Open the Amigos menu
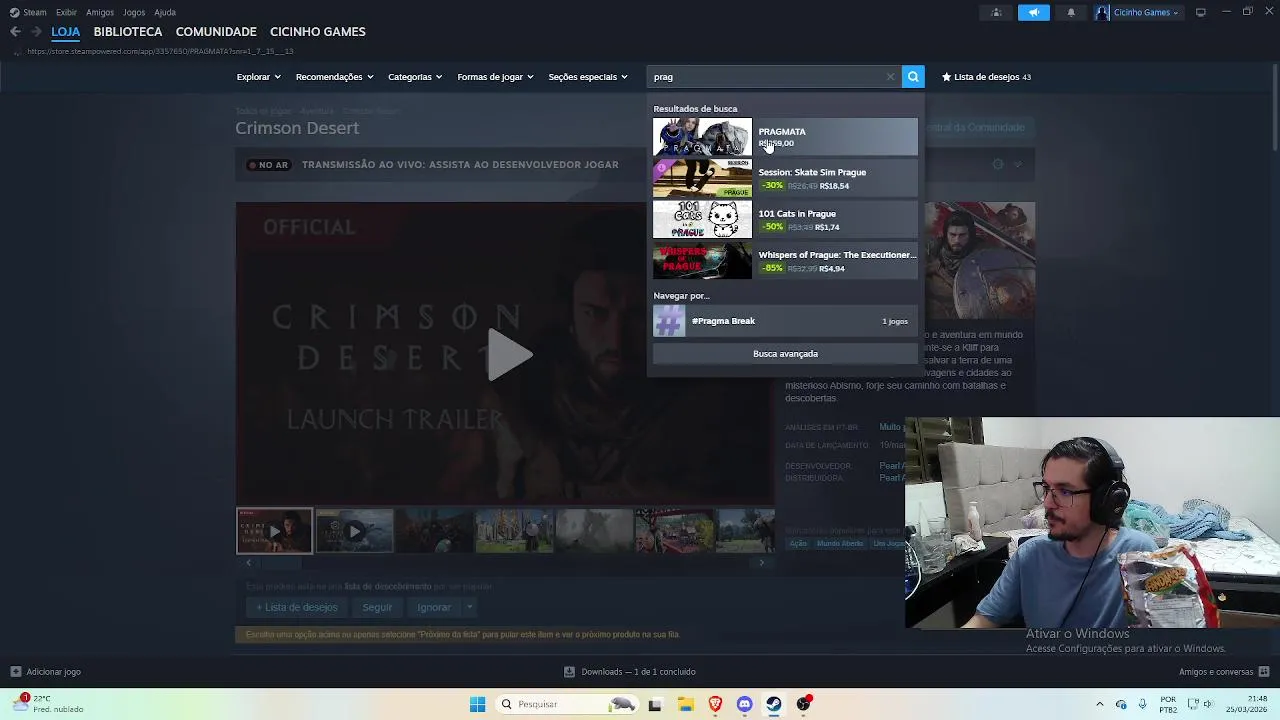This screenshot has height=720, width=1280. (100, 12)
